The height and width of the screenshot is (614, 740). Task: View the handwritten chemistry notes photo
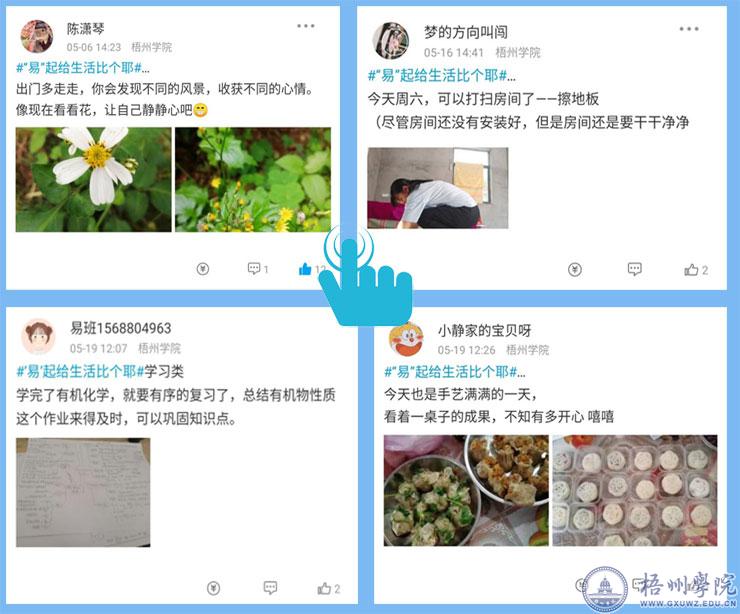click(83, 492)
